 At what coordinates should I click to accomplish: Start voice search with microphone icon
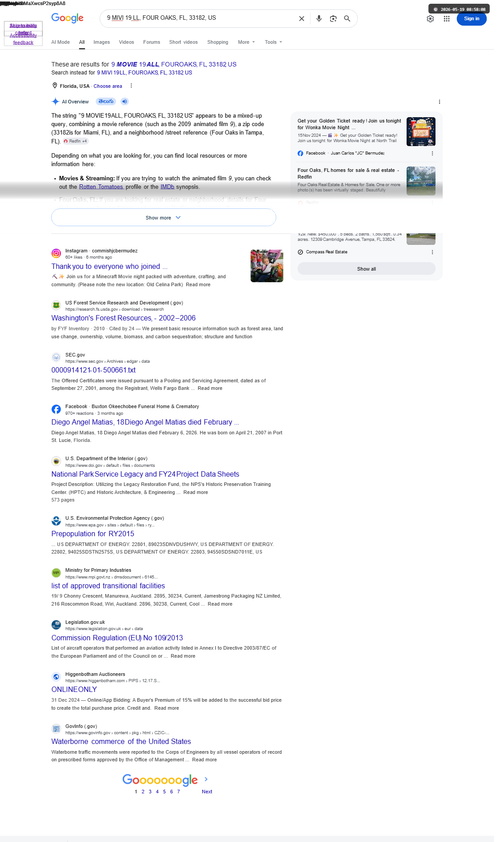coord(318,18)
